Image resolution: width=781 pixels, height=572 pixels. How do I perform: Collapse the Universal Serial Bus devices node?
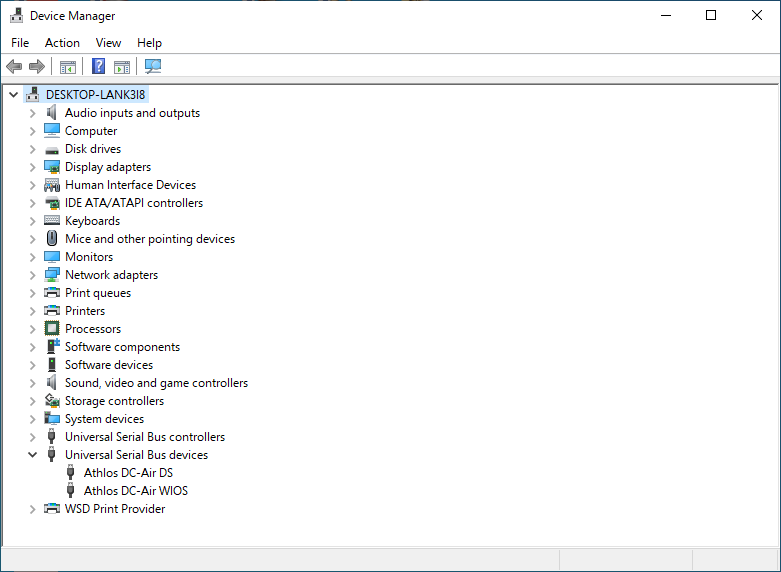click(32, 455)
